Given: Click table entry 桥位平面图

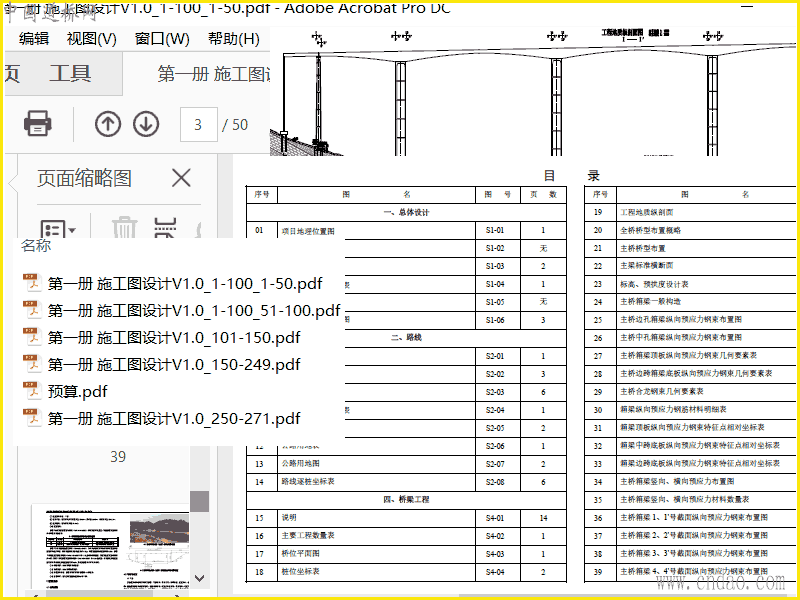Looking at the screenshot, I should tap(301, 553).
